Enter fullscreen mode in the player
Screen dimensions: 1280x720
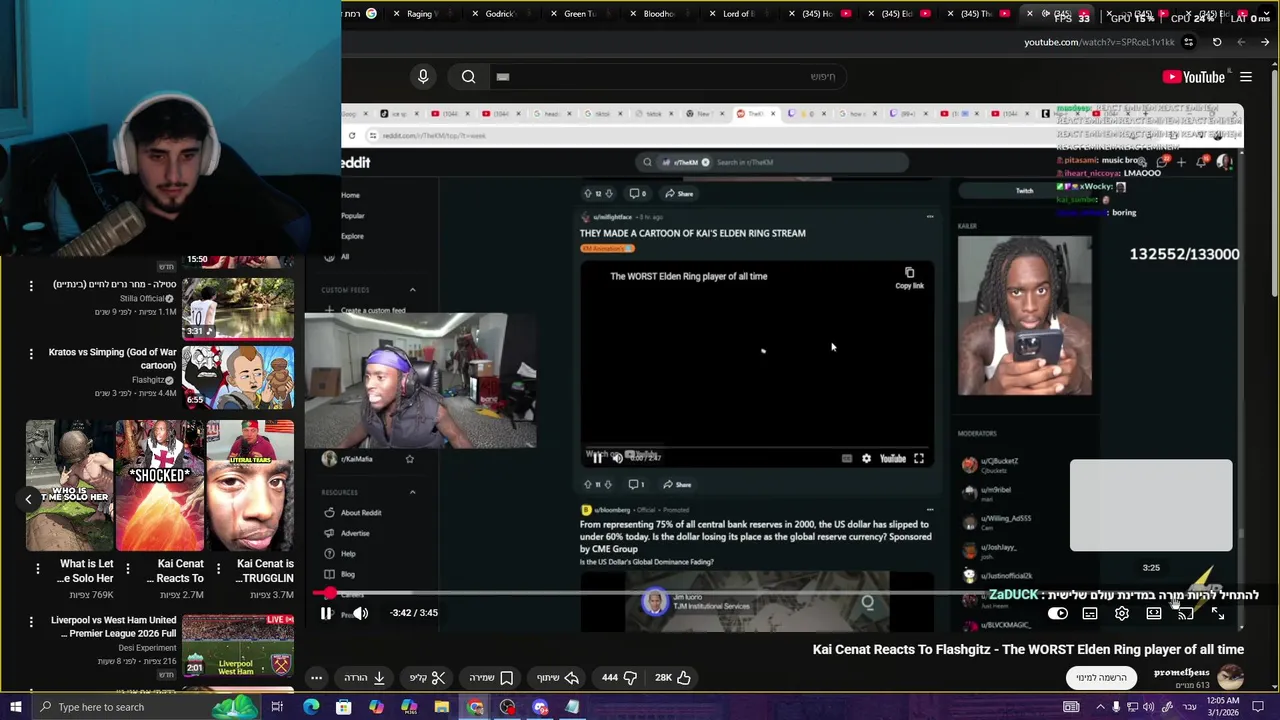tap(1218, 613)
